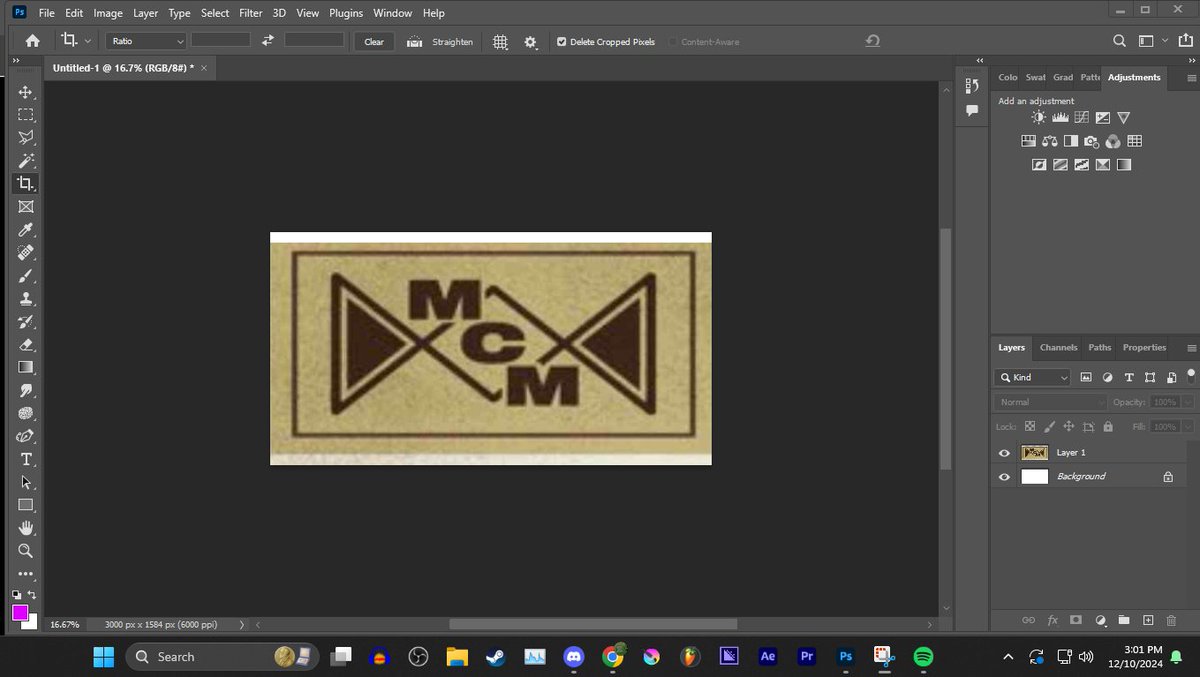Toggle Delete Cropped Pixels checkbox
This screenshot has height=677, width=1200.
coord(561,42)
